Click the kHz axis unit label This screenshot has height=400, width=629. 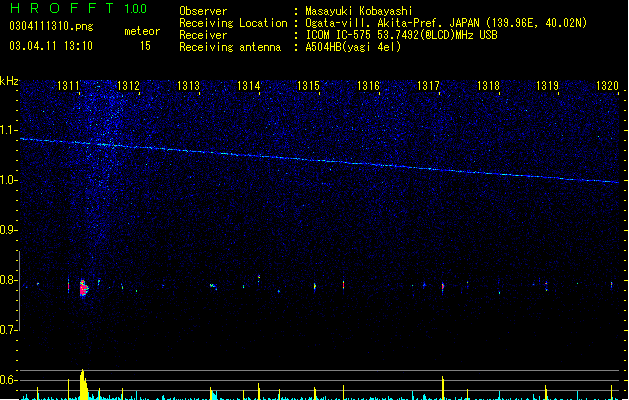point(9,81)
